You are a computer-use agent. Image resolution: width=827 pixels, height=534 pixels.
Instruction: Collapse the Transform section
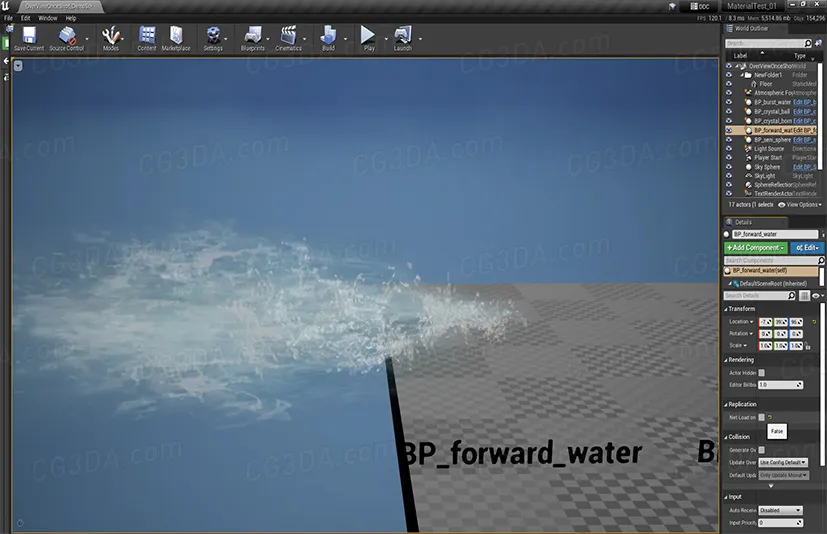pyautogui.click(x=726, y=309)
